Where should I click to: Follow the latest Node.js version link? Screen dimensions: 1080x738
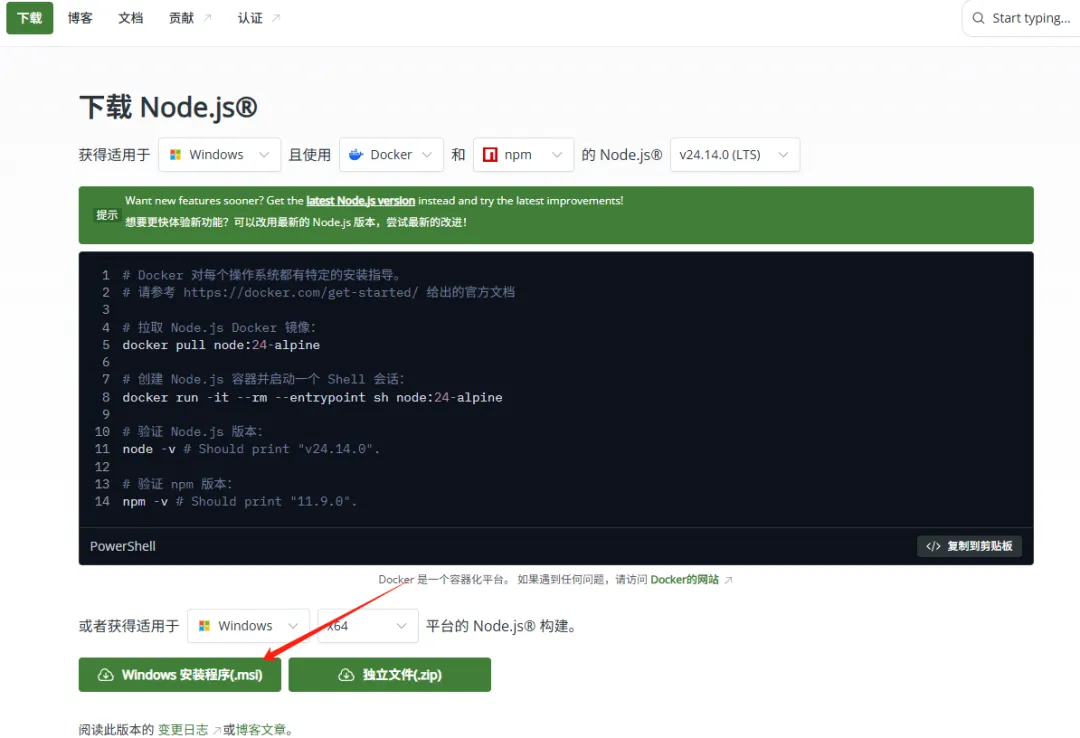(x=360, y=201)
